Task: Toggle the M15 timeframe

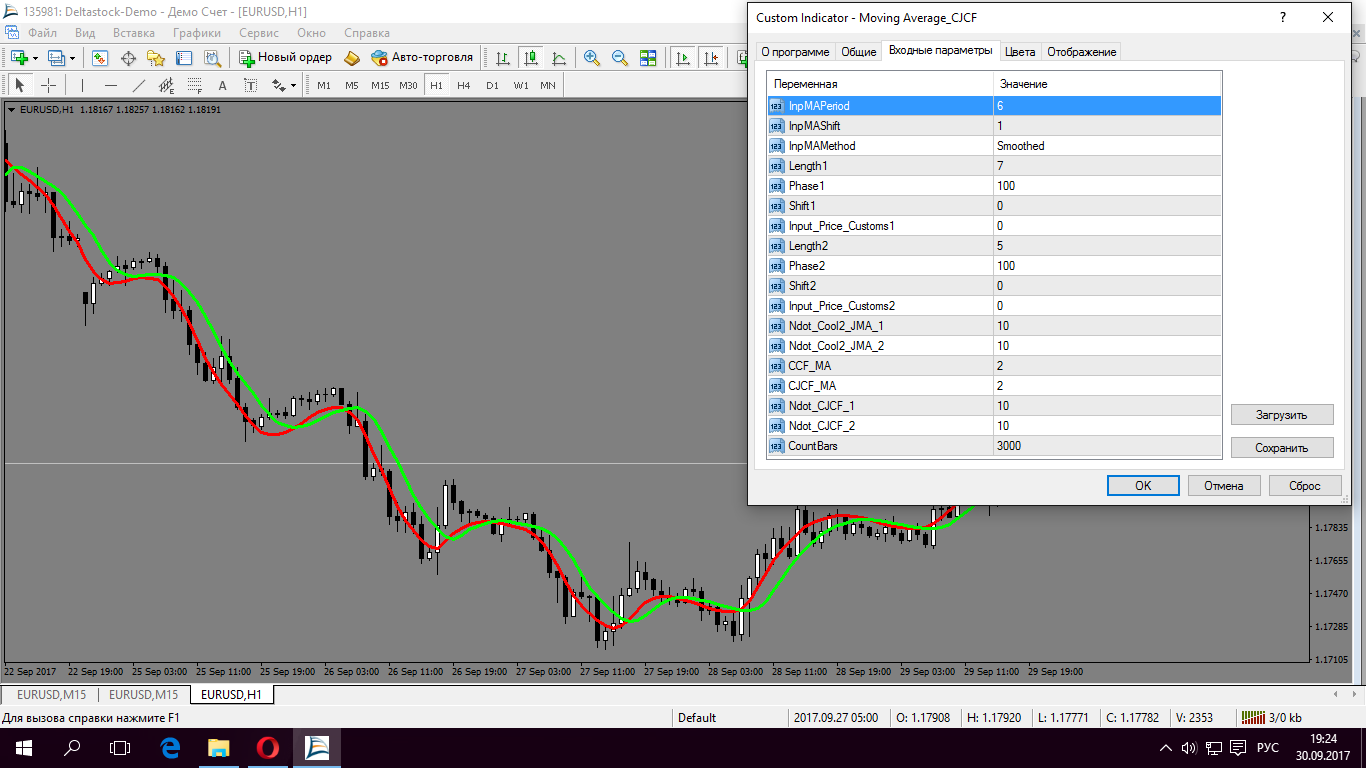Action: tap(380, 85)
